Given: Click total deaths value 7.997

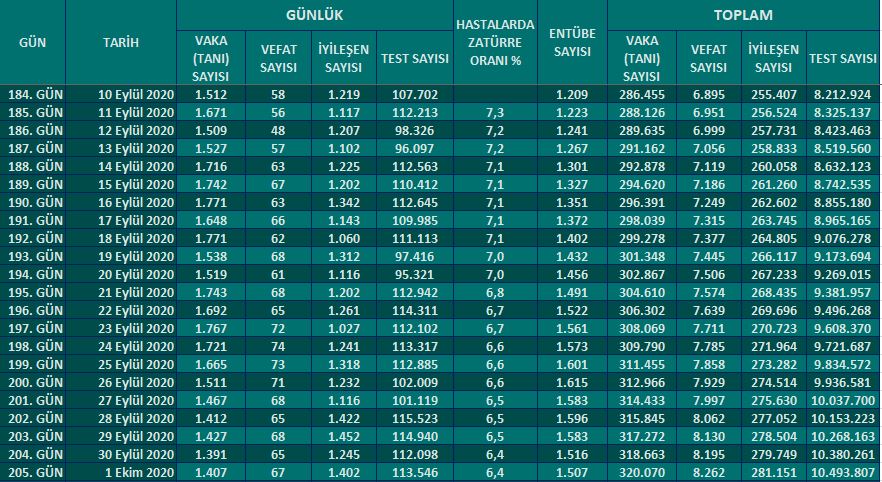Looking at the screenshot, I should pyautogui.click(x=708, y=400).
